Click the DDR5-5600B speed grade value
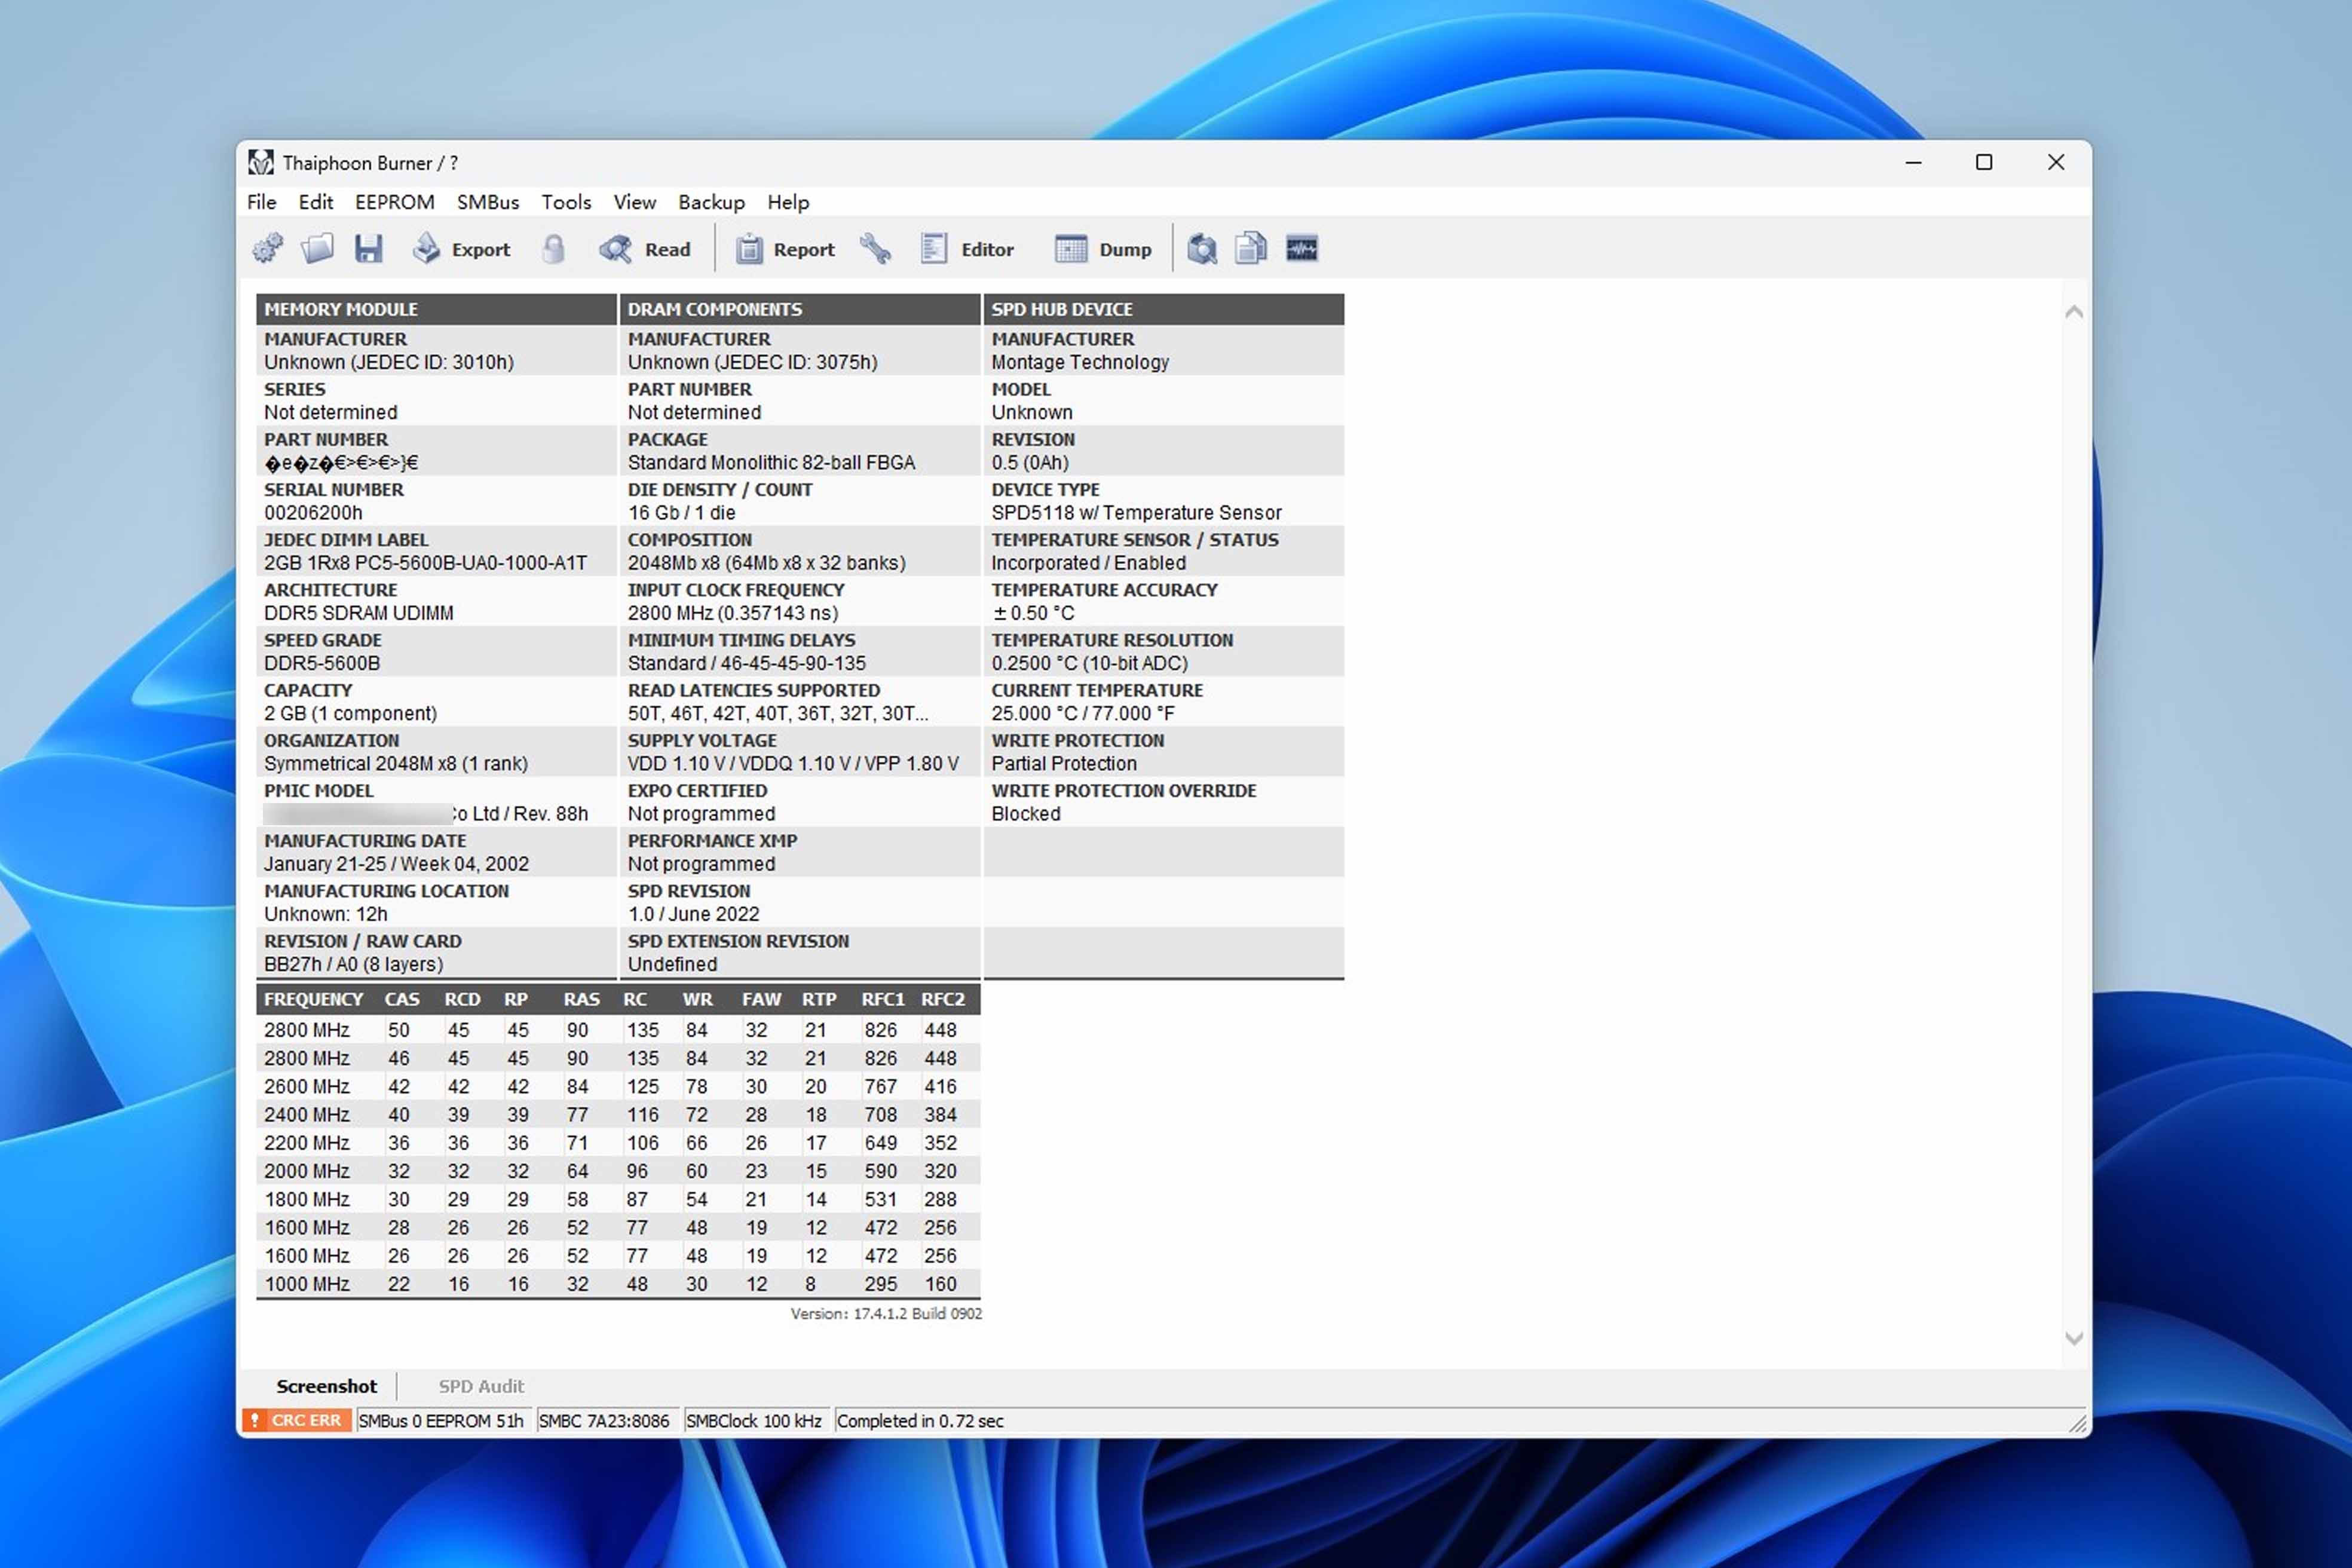2352x1568 pixels. 322,663
